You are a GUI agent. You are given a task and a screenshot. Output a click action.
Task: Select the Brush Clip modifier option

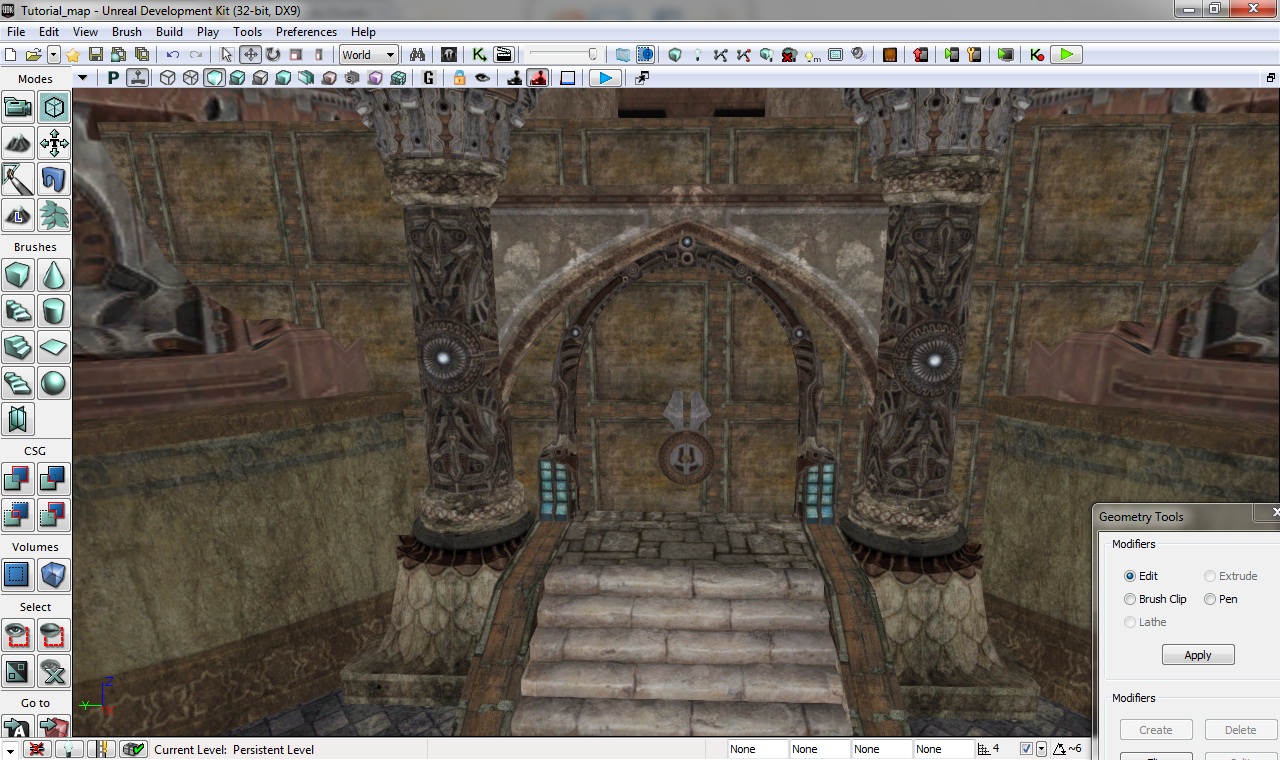[x=1130, y=599]
